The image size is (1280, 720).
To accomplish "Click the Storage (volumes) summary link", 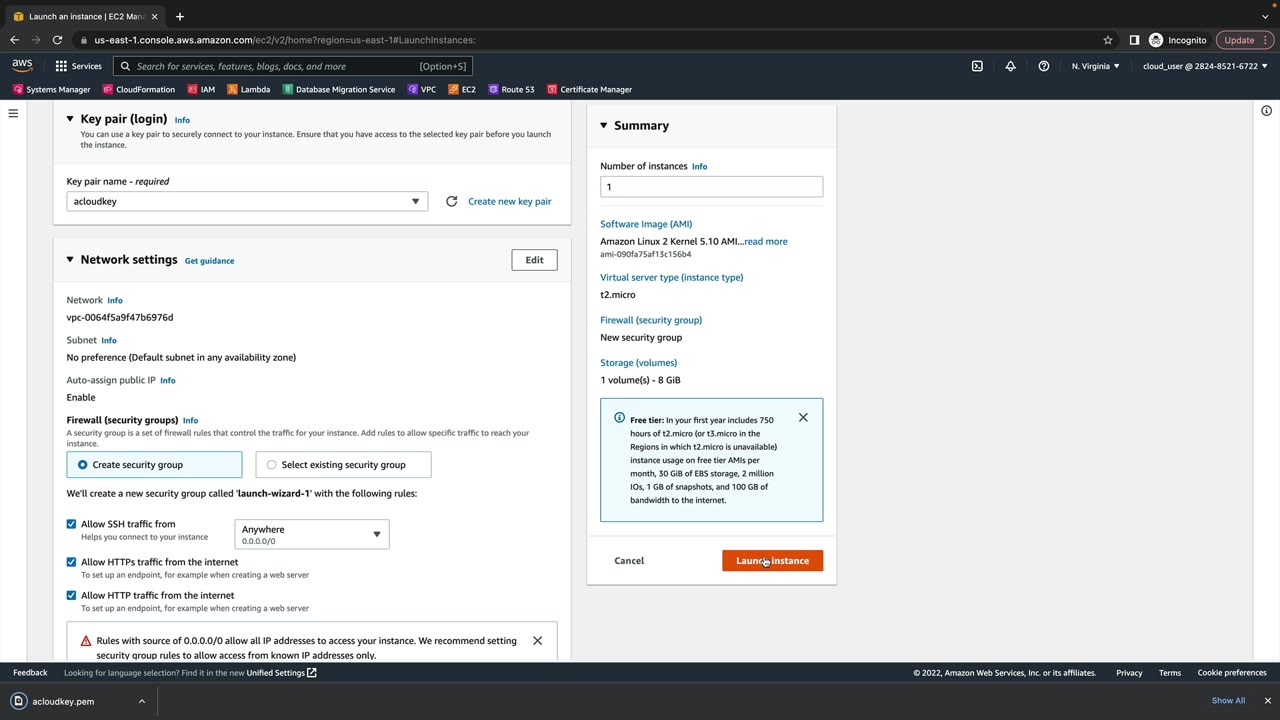I will point(638,362).
